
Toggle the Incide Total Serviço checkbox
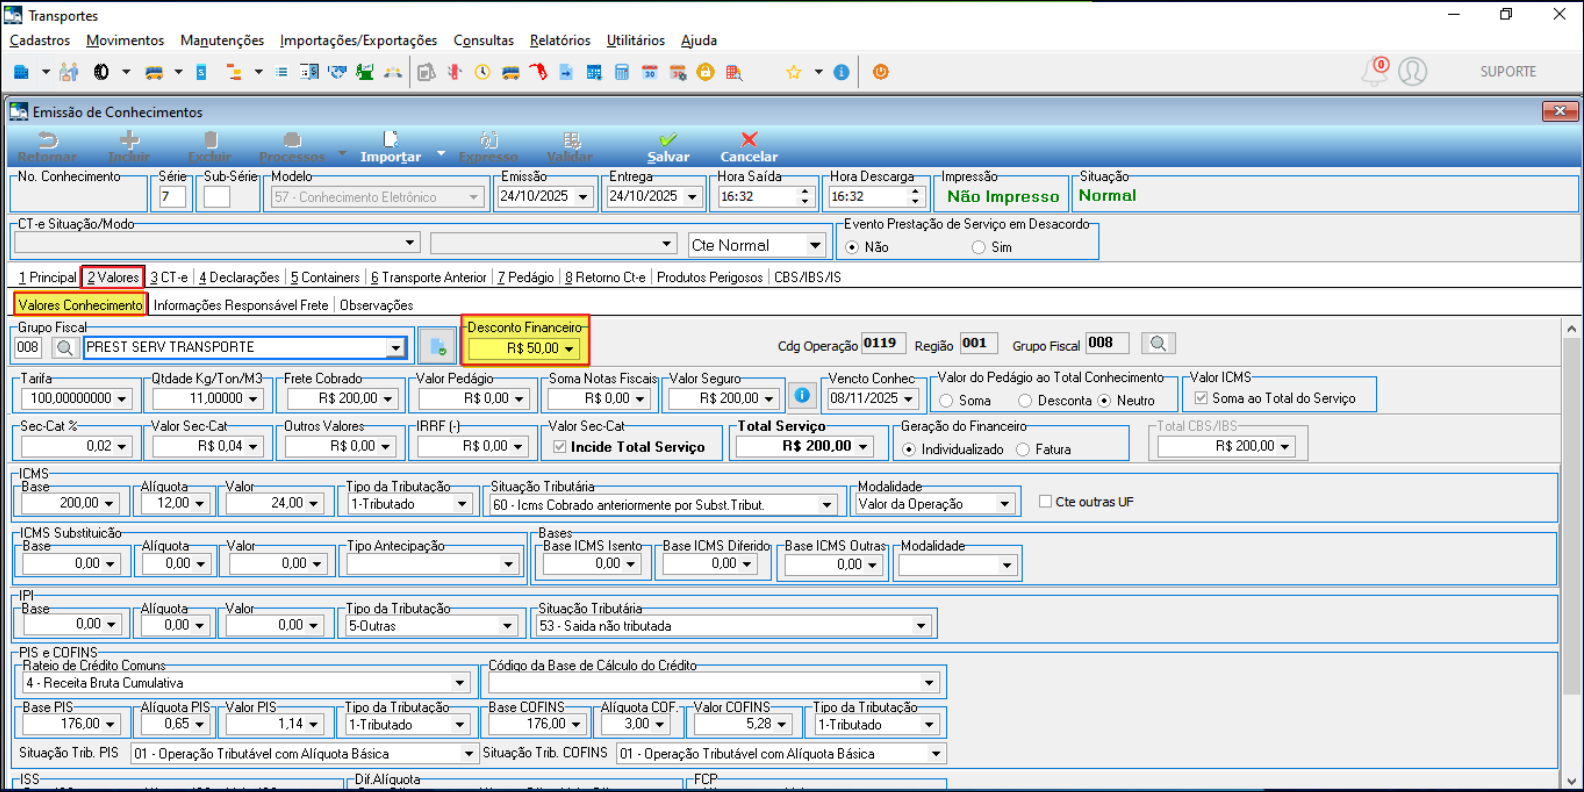pyautogui.click(x=560, y=447)
